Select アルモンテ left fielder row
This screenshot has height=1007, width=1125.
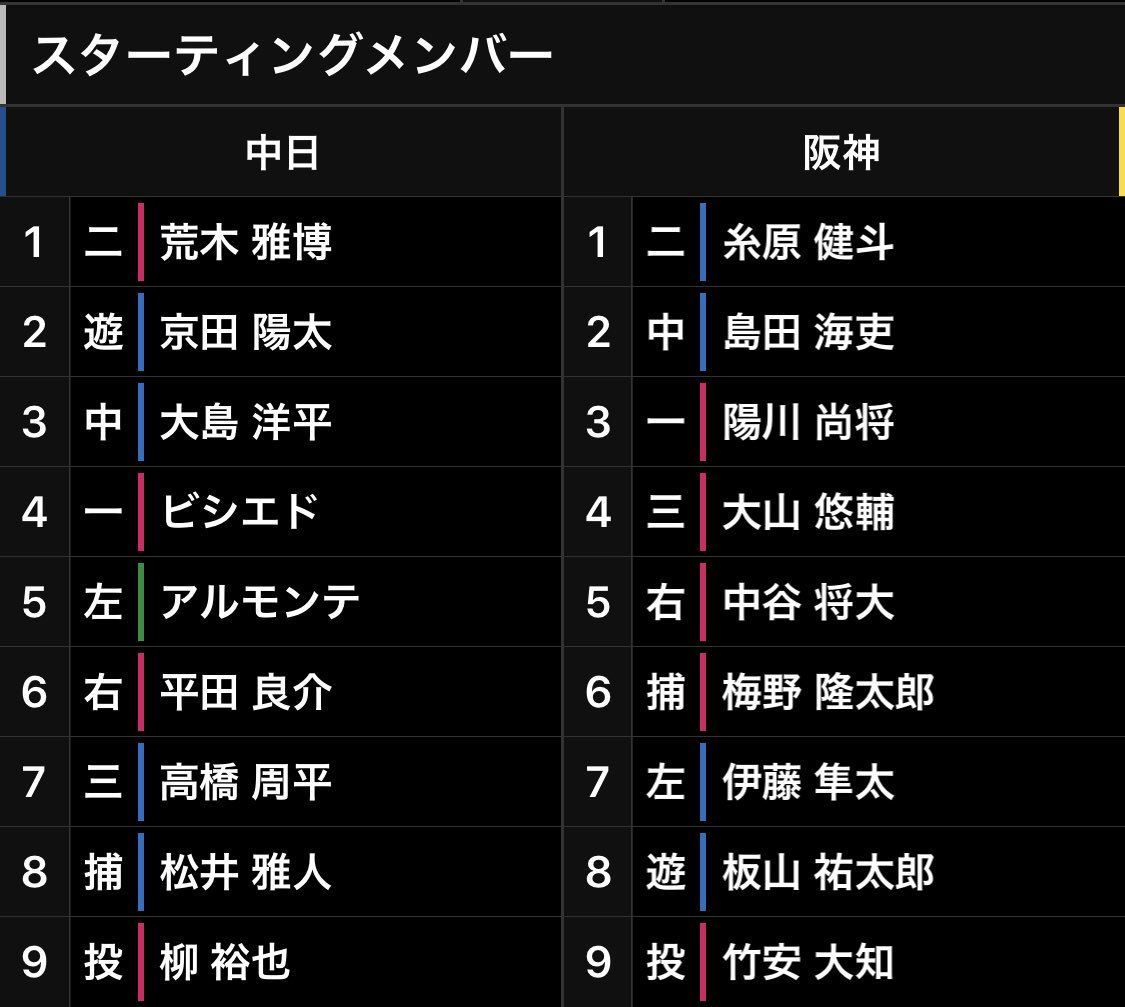click(259, 603)
